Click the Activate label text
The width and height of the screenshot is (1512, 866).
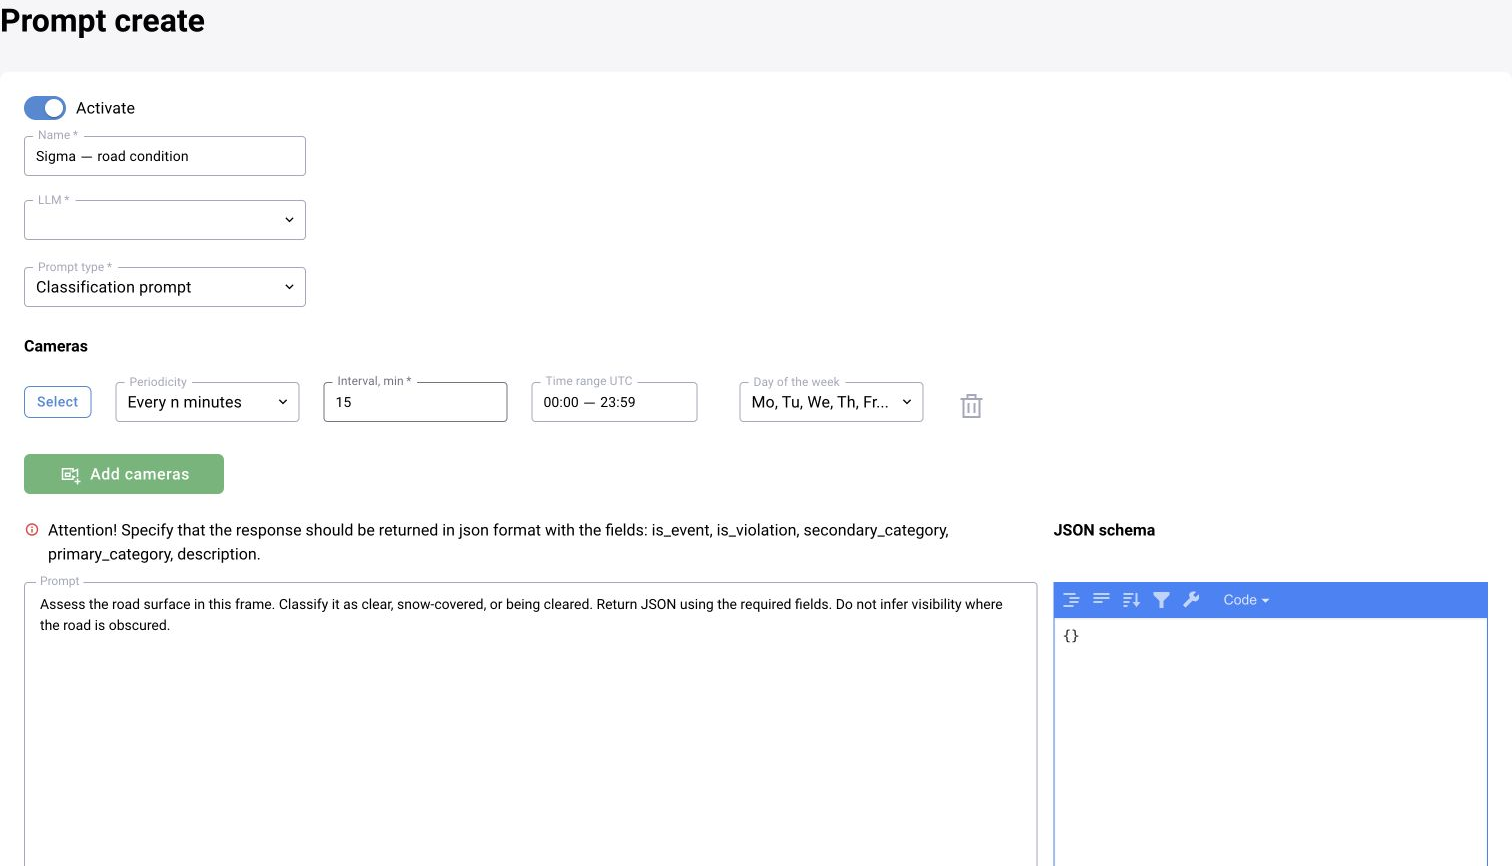click(105, 108)
